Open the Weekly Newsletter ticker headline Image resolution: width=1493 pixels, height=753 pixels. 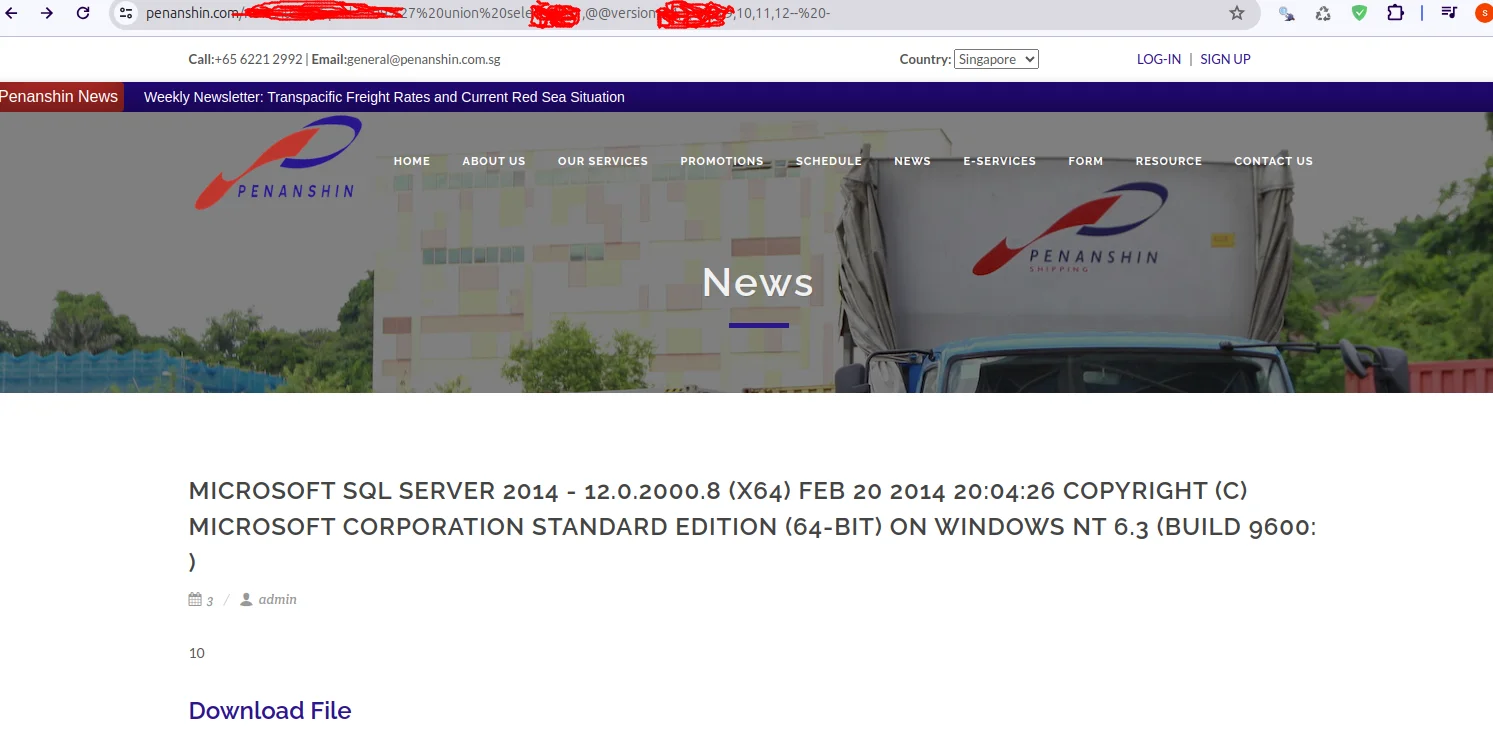click(x=384, y=97)
